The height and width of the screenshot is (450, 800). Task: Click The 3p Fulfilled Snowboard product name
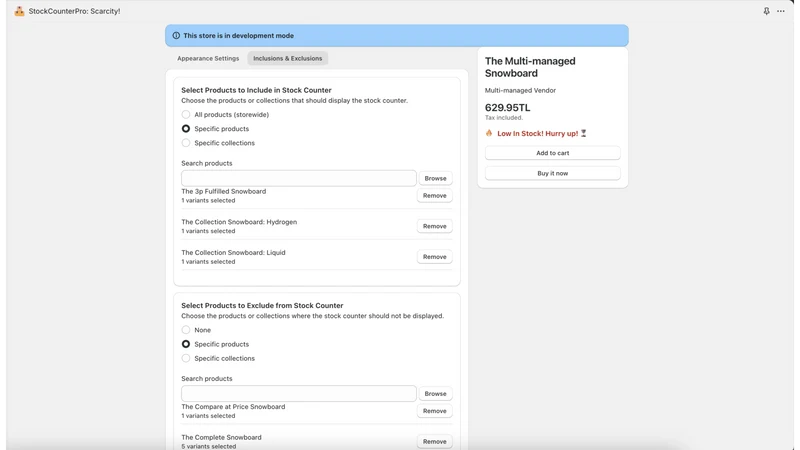click(223, 191)
